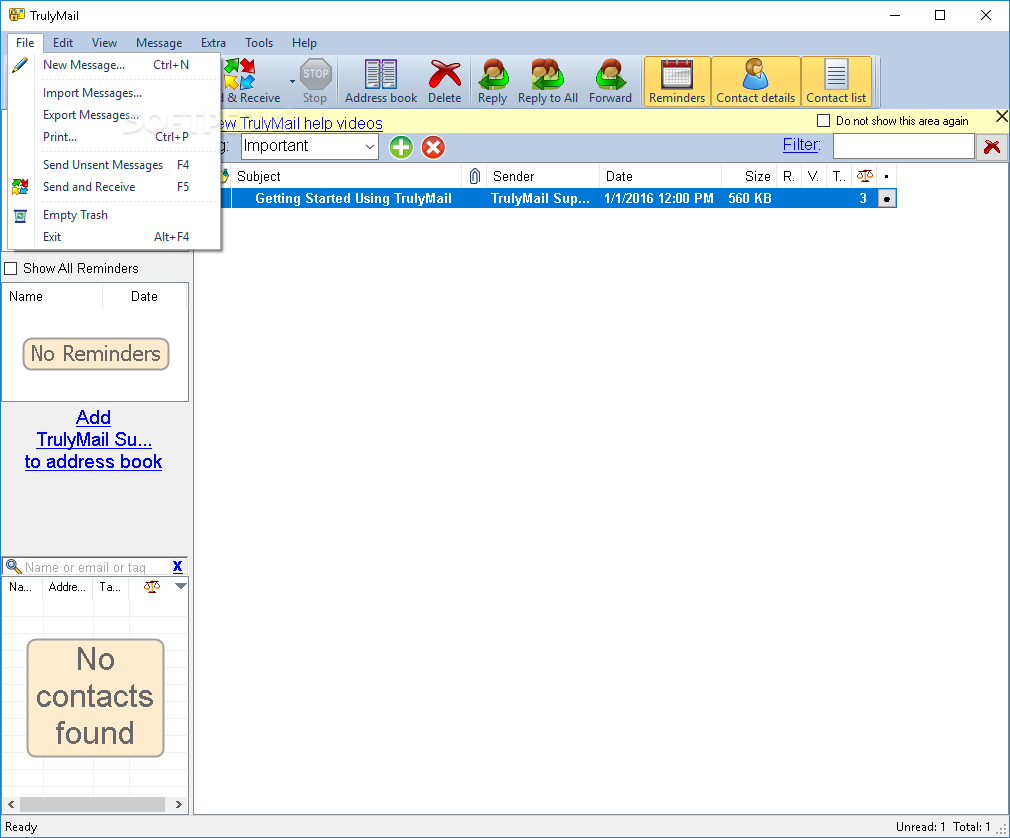Select Import Messages menu entry
1010x838 pixels.
pos(115,93)
